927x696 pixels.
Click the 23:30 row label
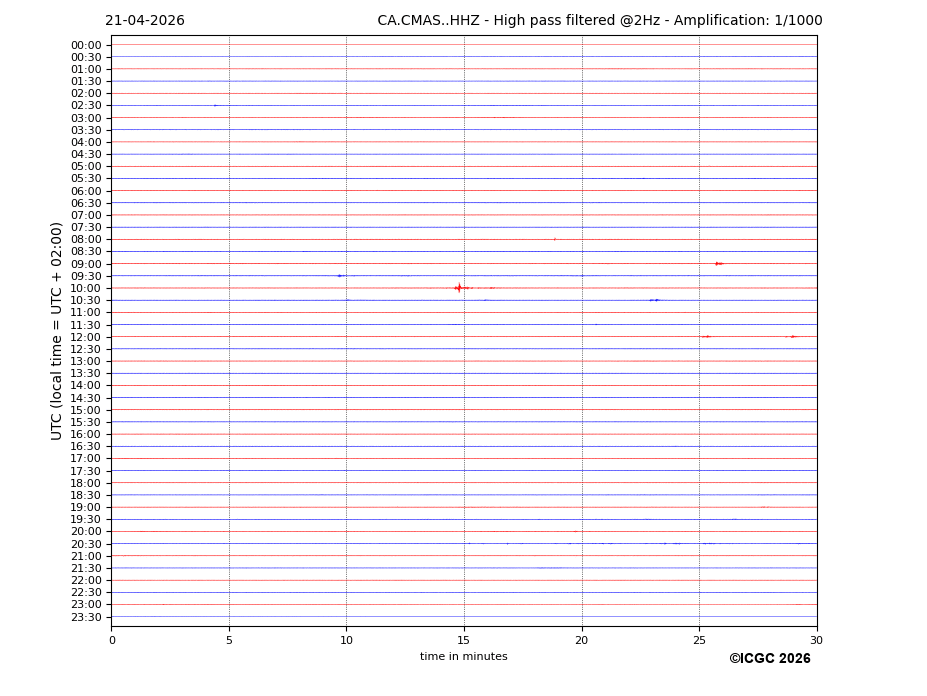coord(86,617)
